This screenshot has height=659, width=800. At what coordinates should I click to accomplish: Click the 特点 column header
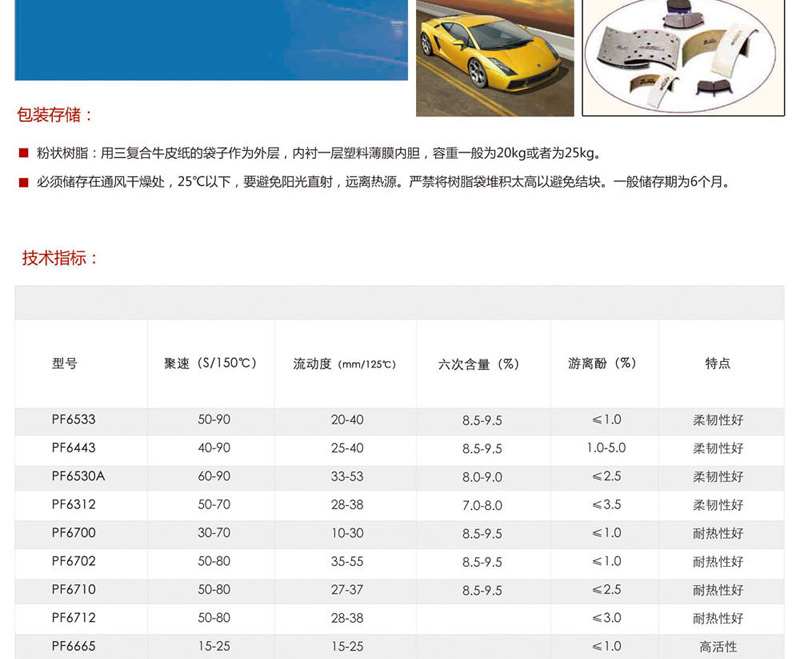click(717, 363)
